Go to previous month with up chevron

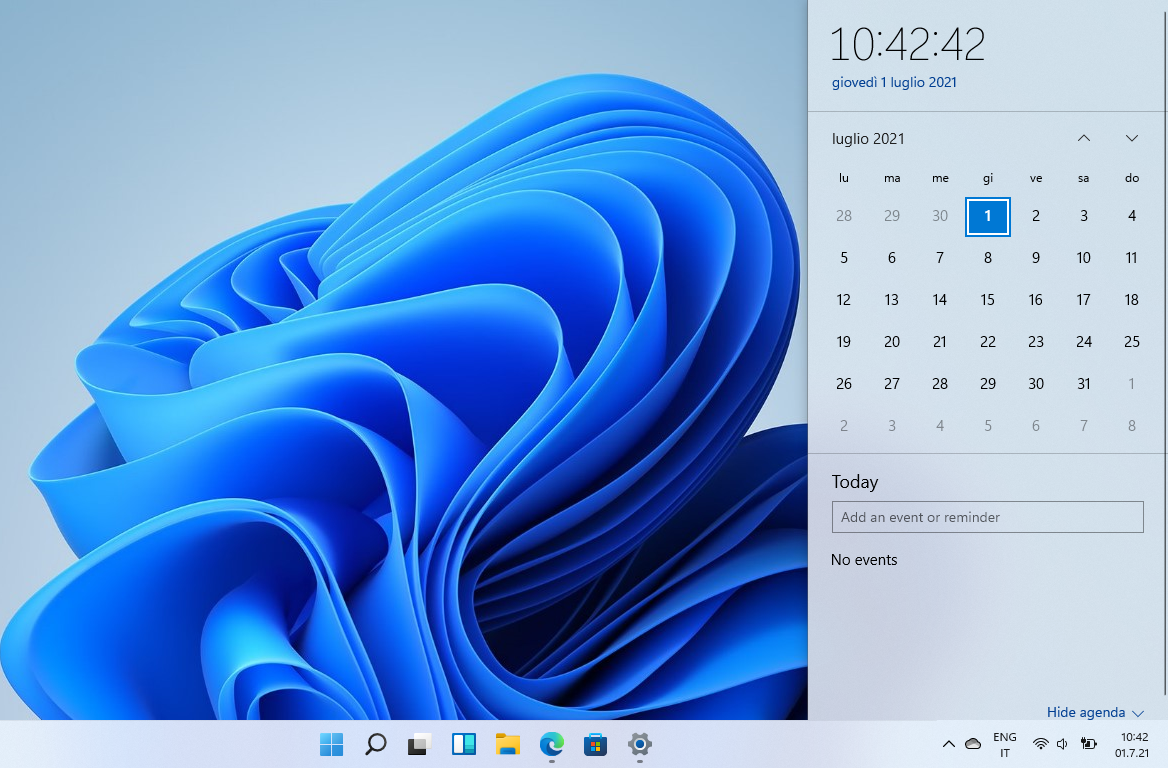pos(1084,138)
